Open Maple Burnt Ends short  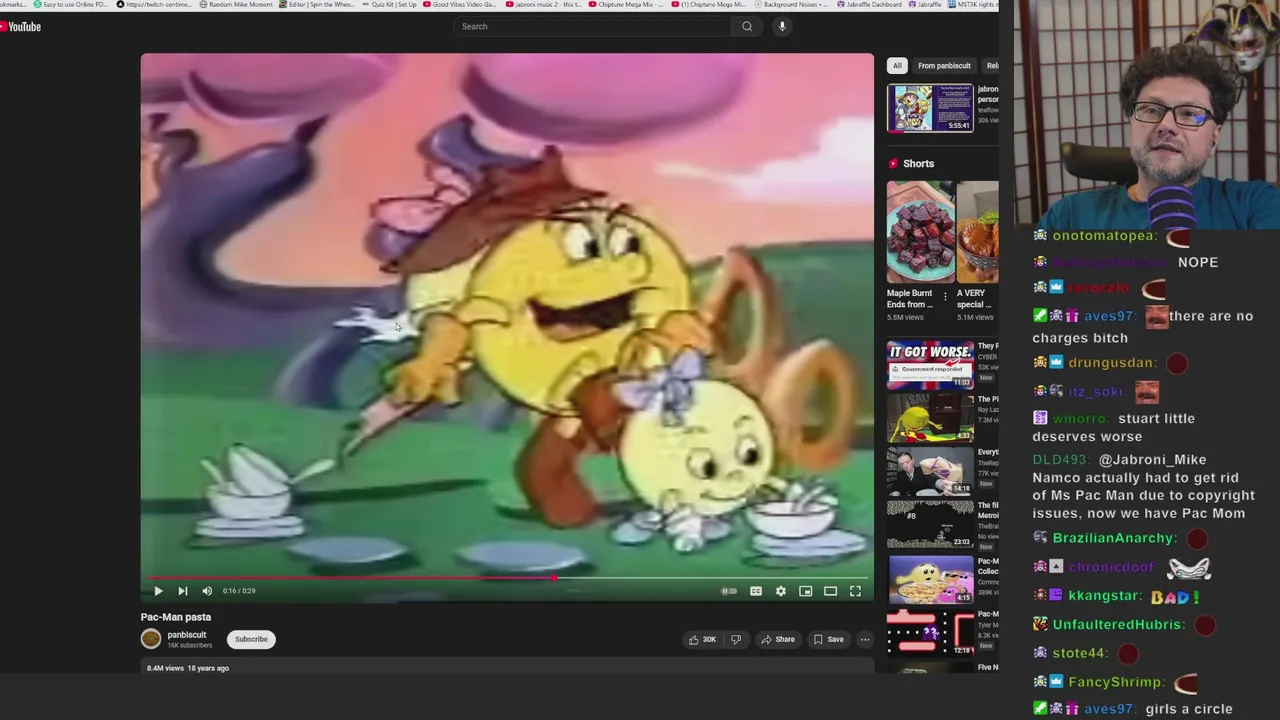[x=920, y=232]
